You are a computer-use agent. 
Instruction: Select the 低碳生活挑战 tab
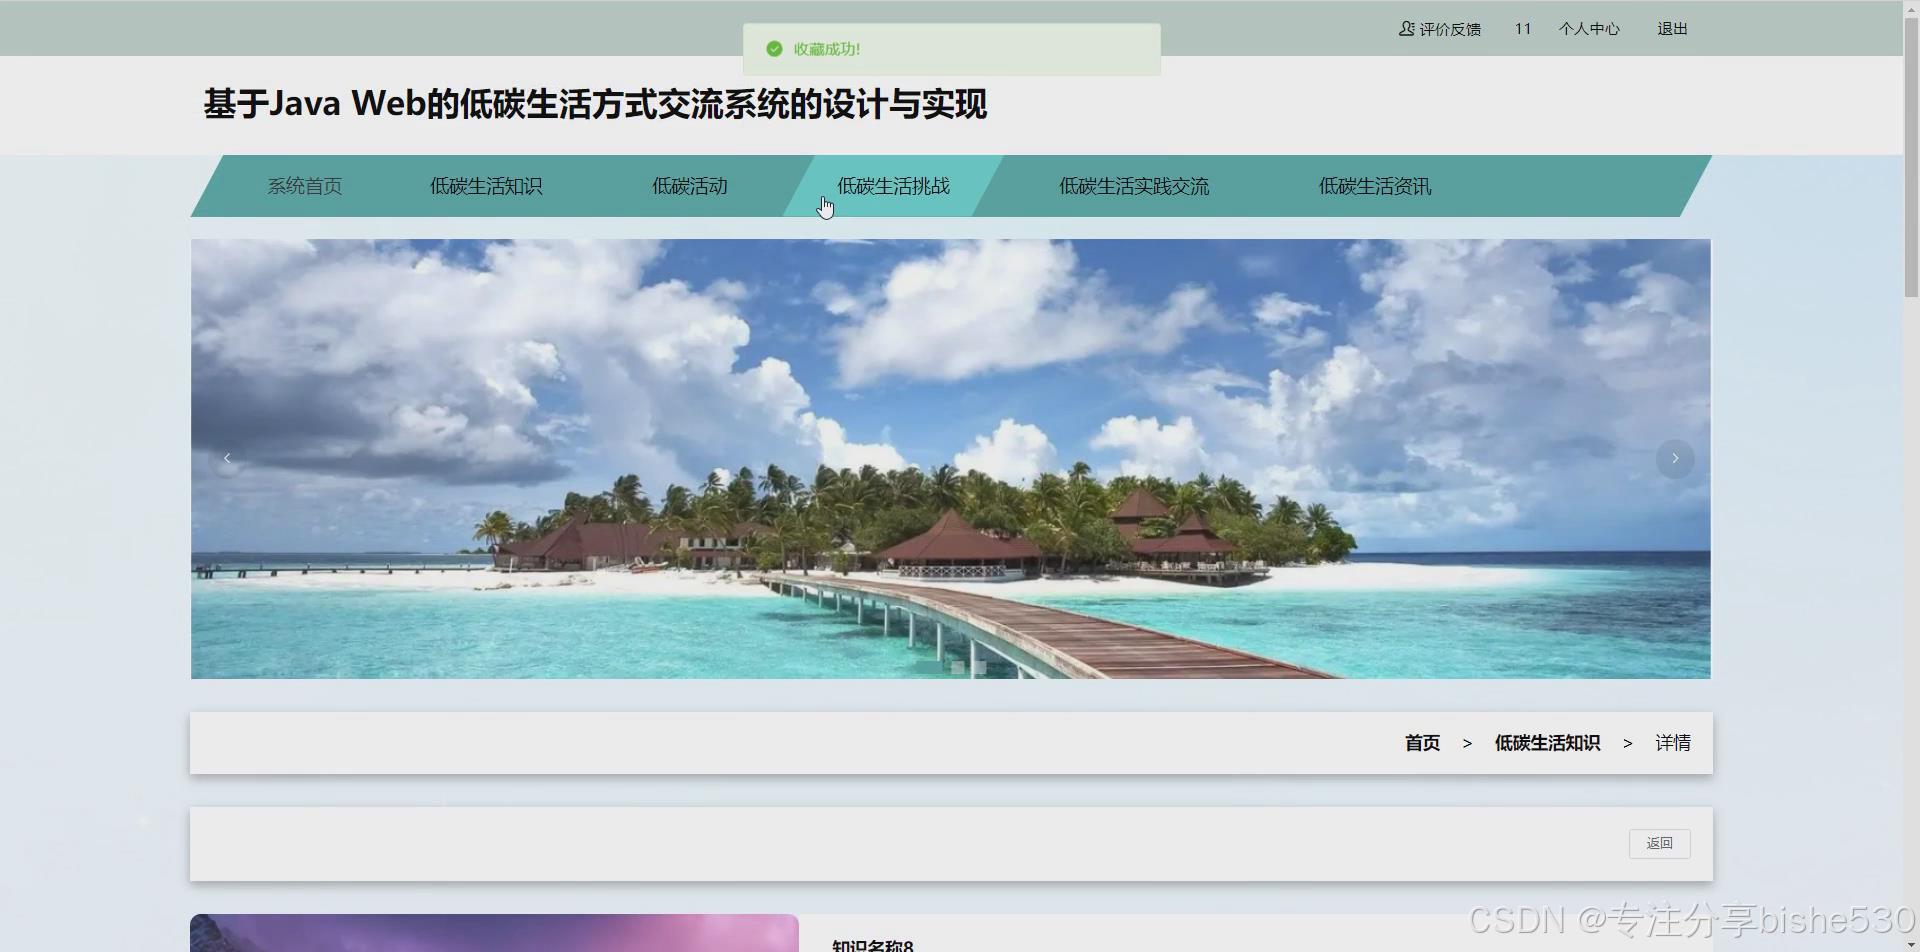point(893,186)
